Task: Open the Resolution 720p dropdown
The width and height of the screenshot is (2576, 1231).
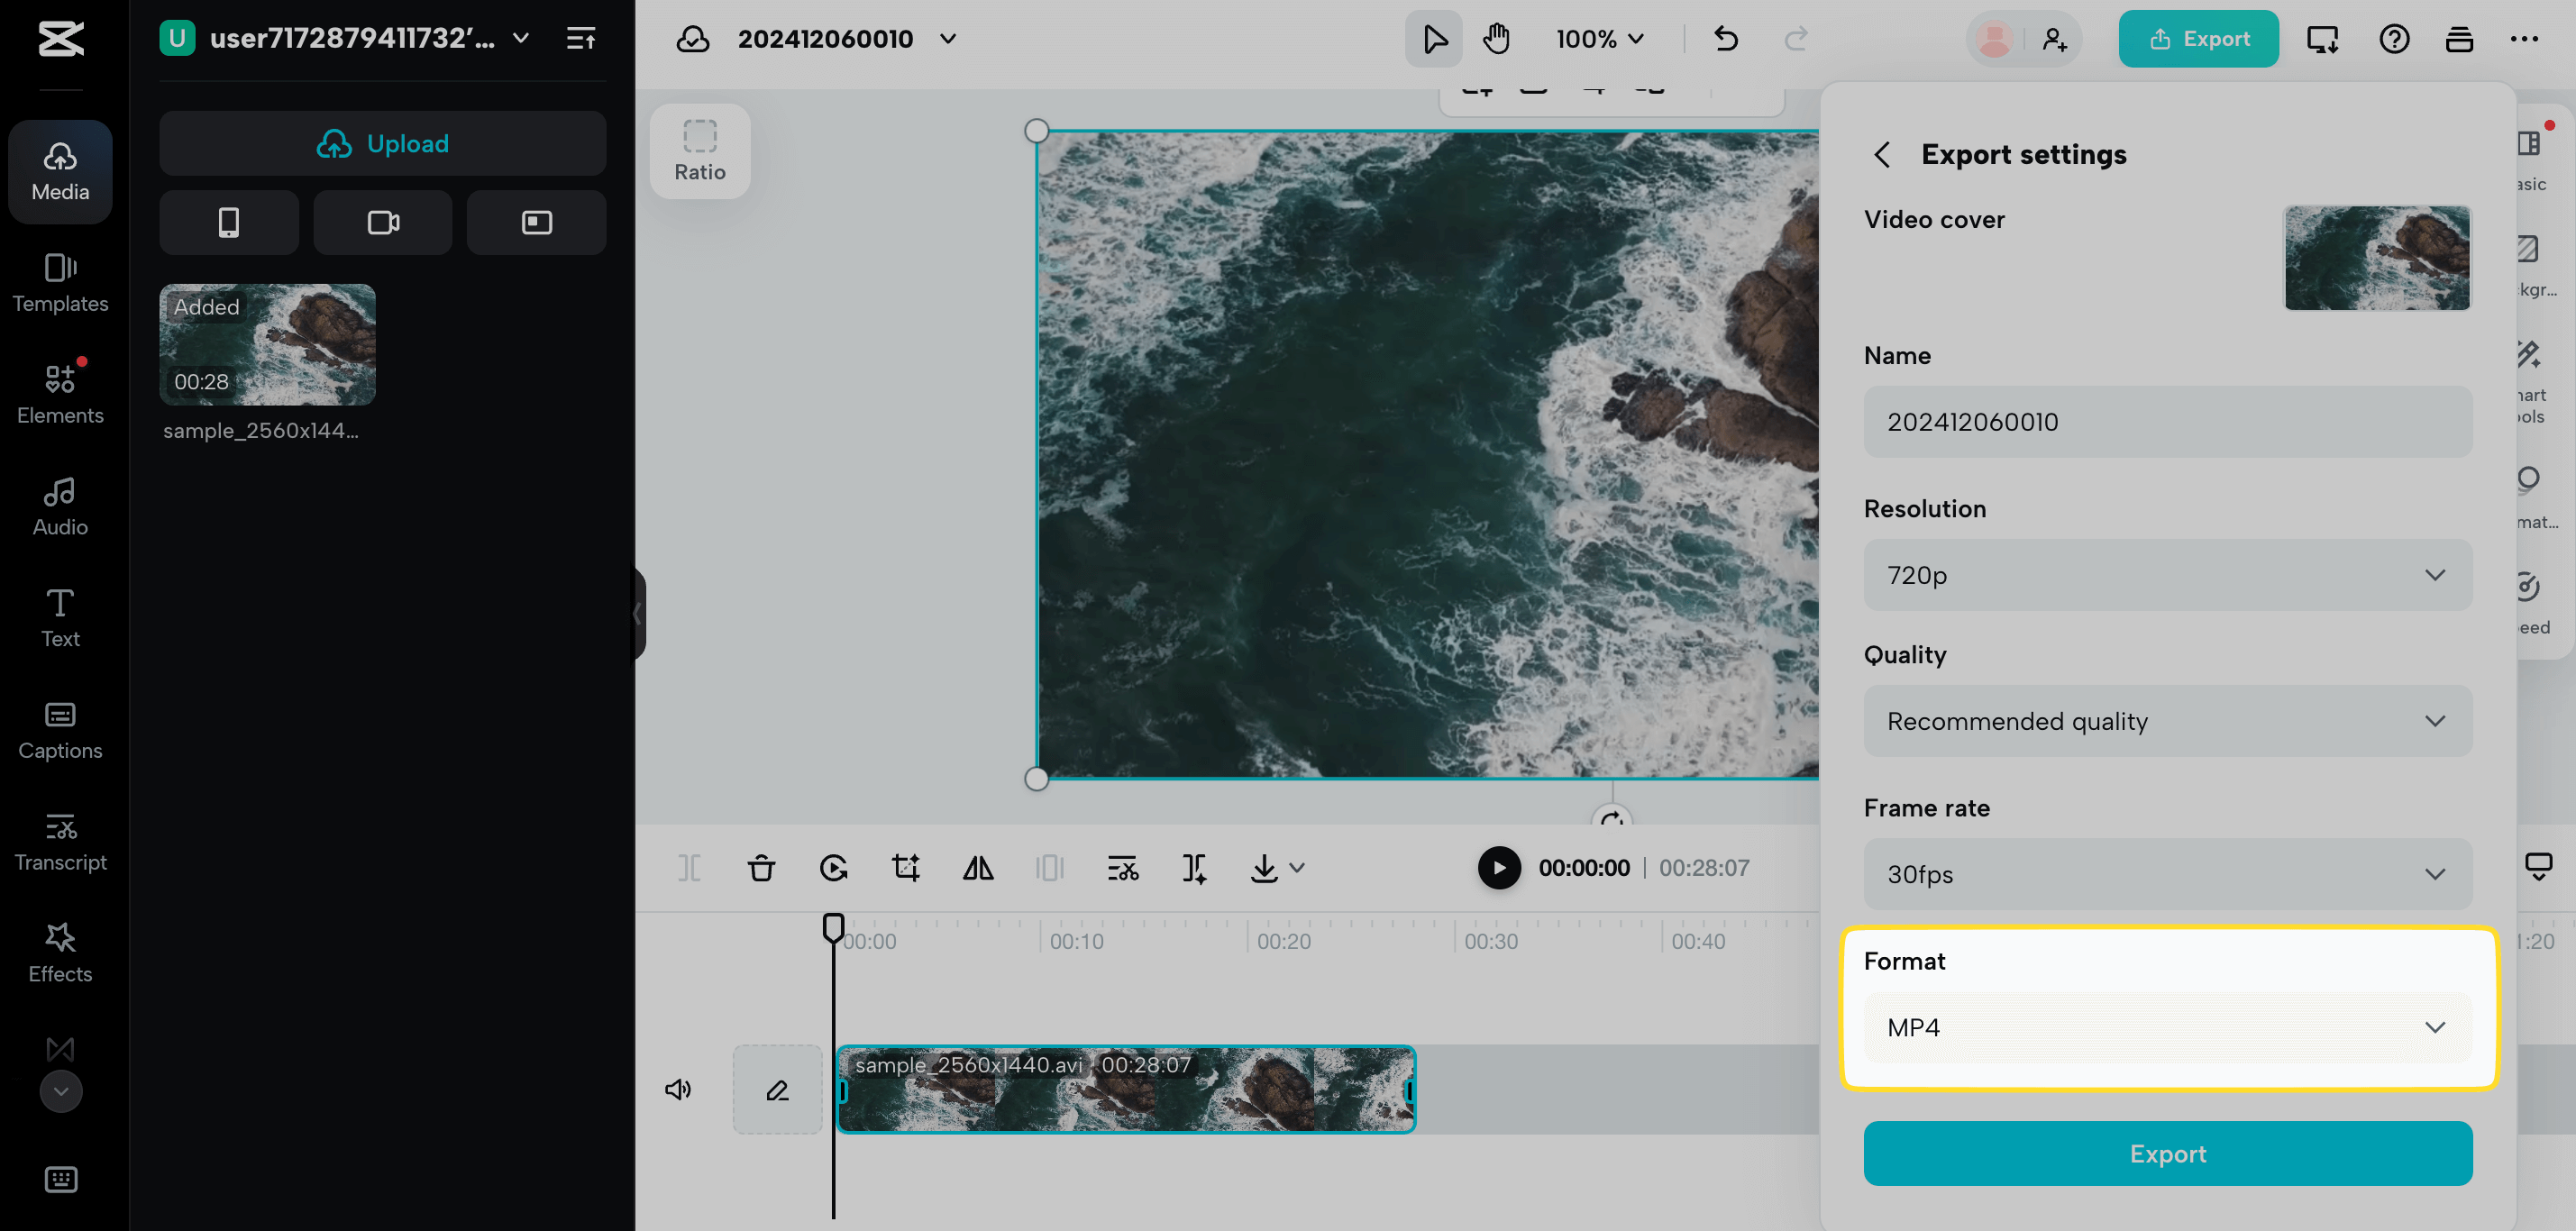Action: click(x=2168, y=575)
